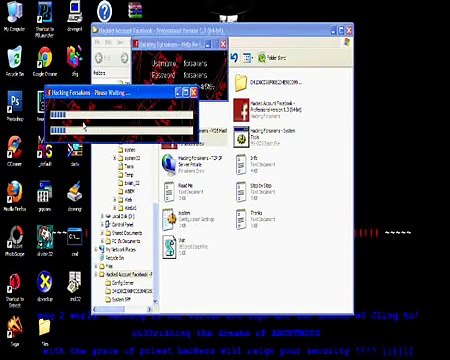This screenshot has width=450, height=360.
Task: Select the Config Server folder in tree
Action: (x=120, y=283)
